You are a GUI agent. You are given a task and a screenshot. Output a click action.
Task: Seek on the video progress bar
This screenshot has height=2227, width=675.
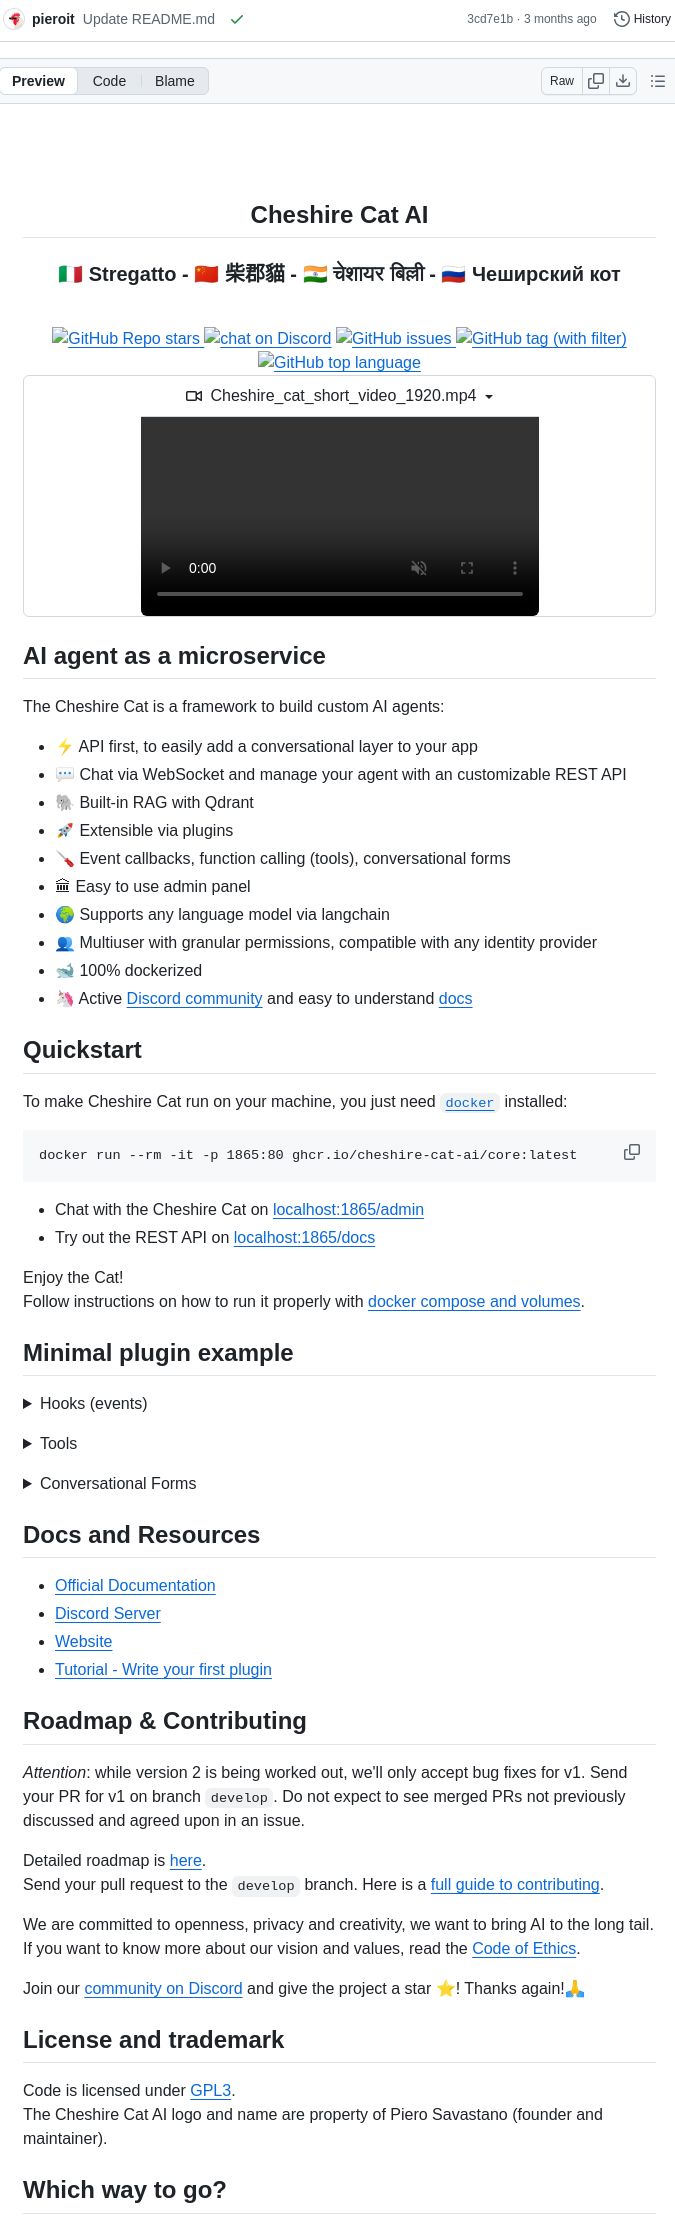(340, 594)
